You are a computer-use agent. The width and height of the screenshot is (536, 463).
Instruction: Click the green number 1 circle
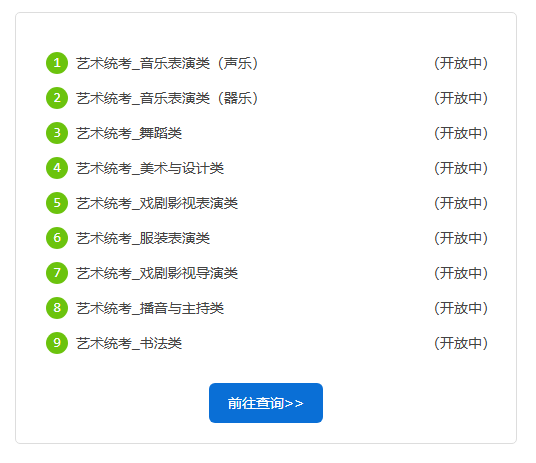pos(57,63)
